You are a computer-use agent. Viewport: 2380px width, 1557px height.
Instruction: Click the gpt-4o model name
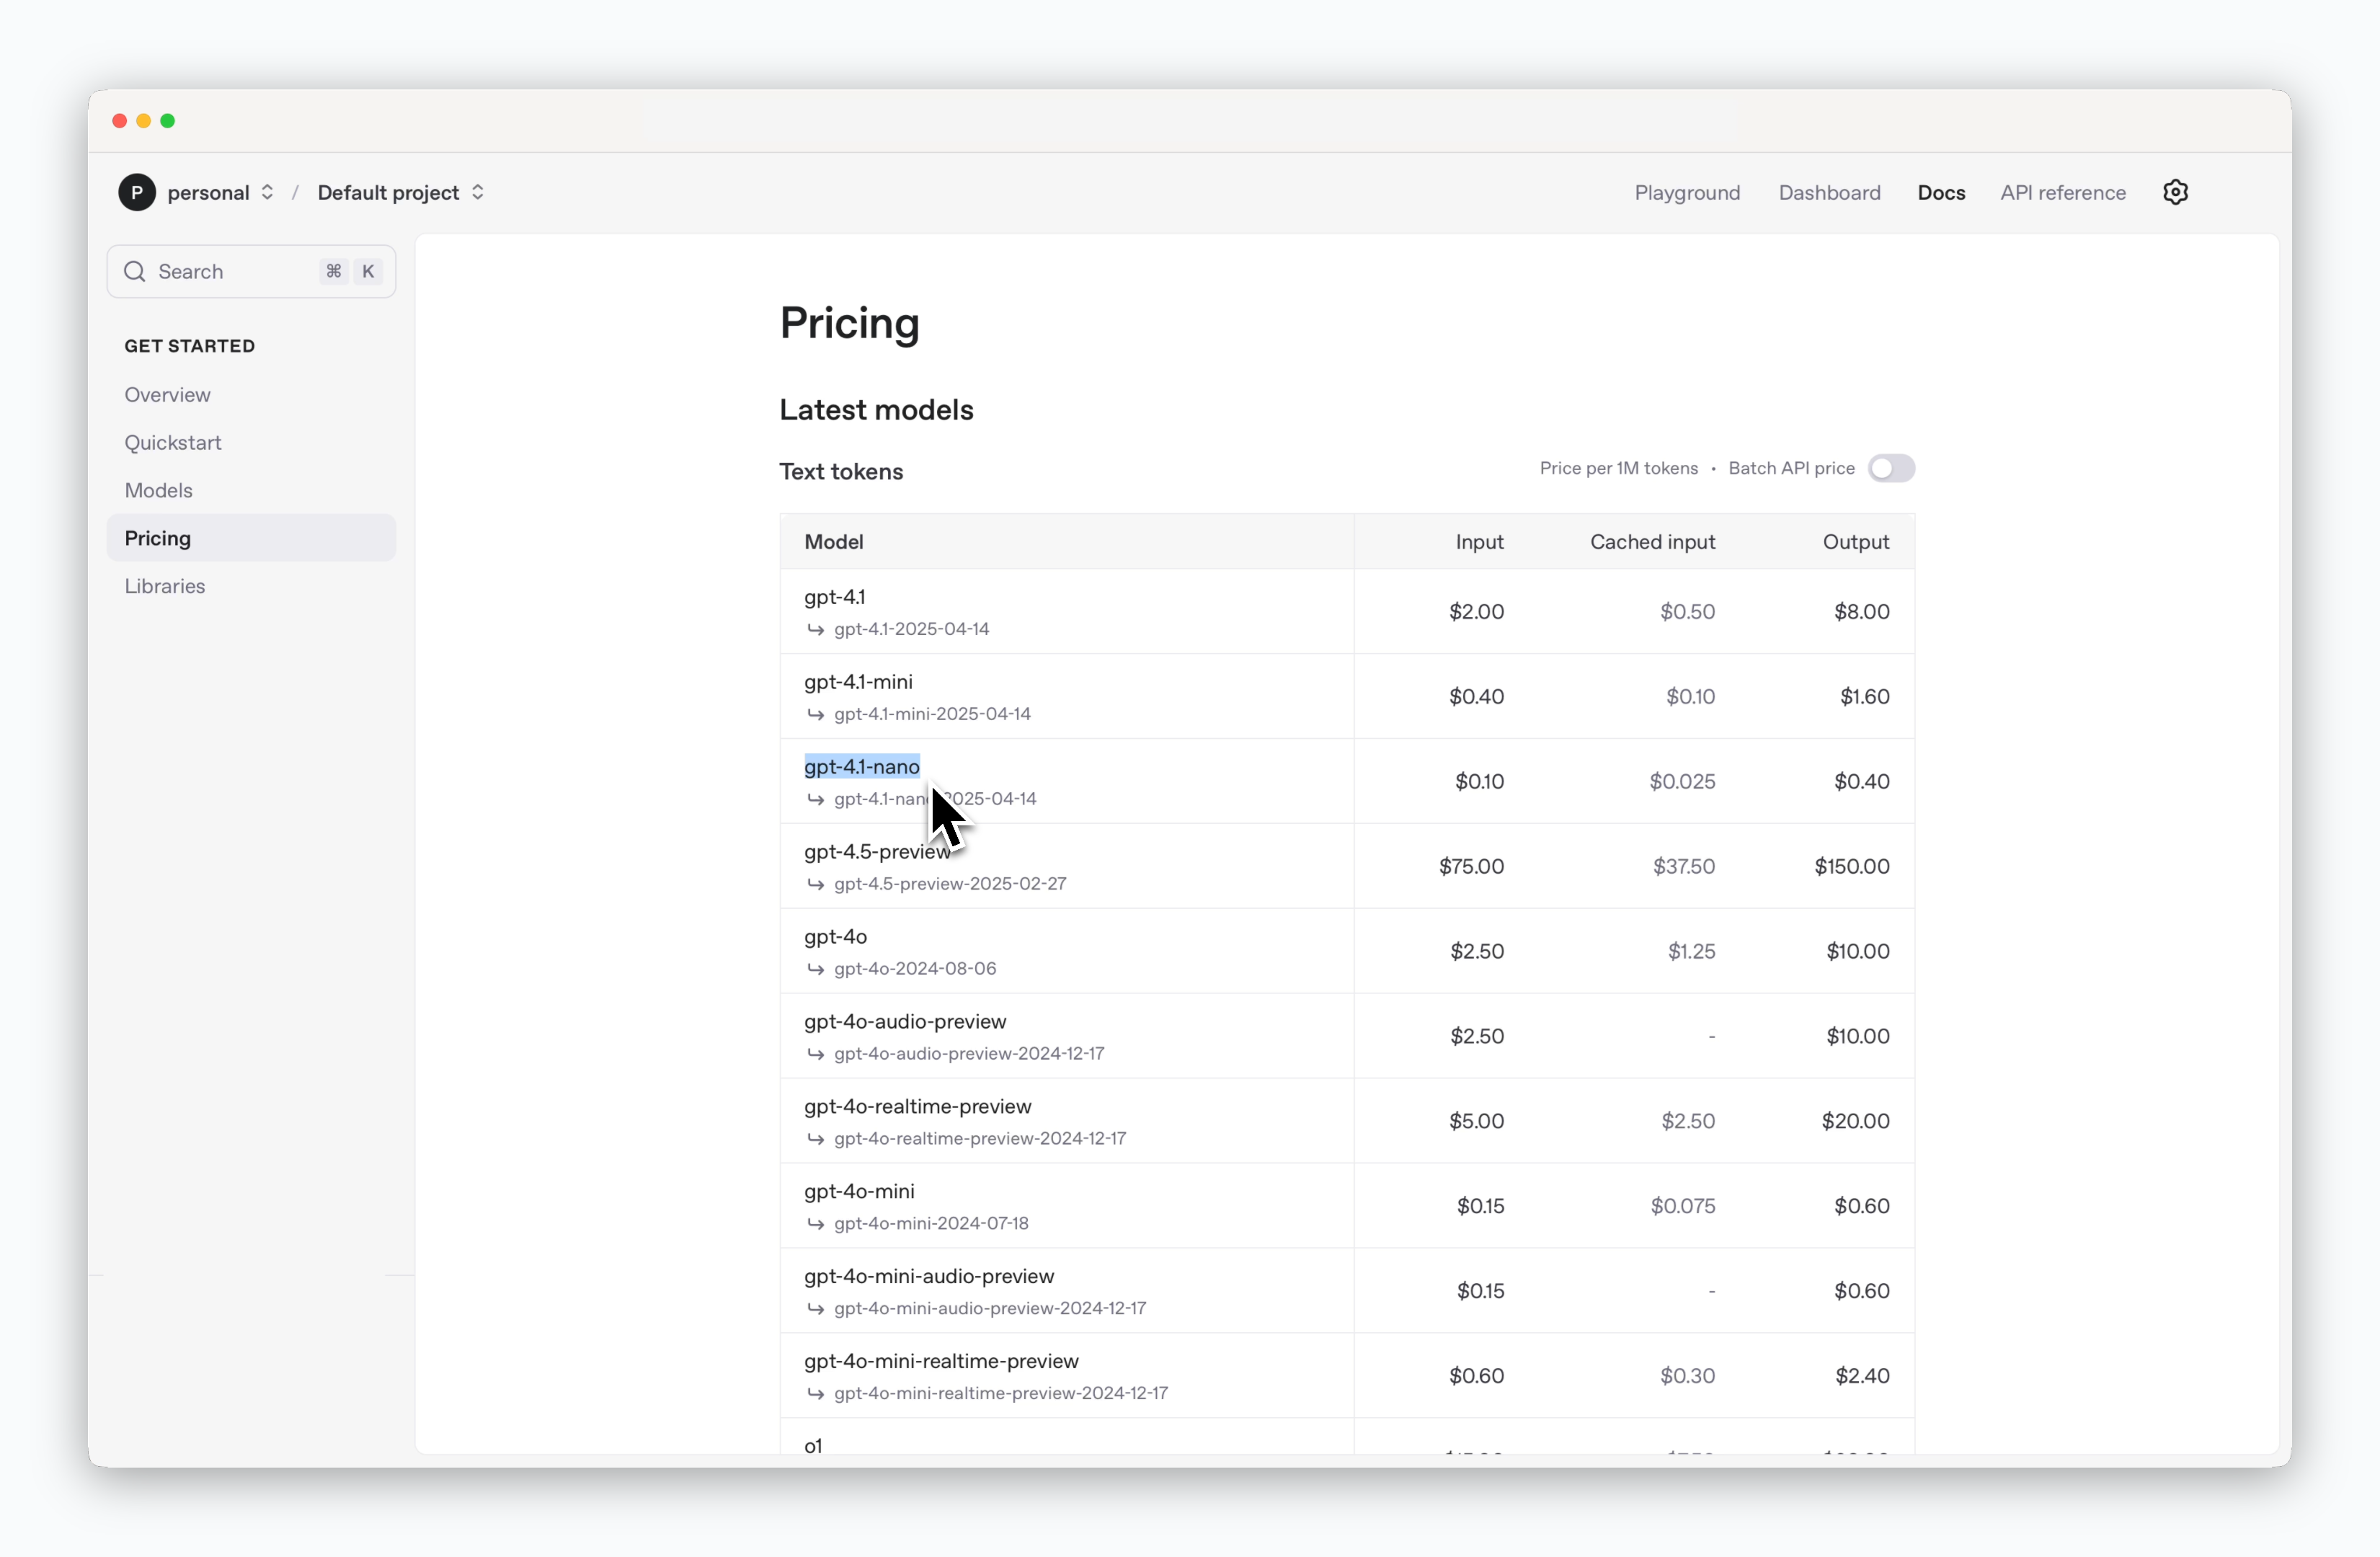pyautogui.click(x=835, y=937)
